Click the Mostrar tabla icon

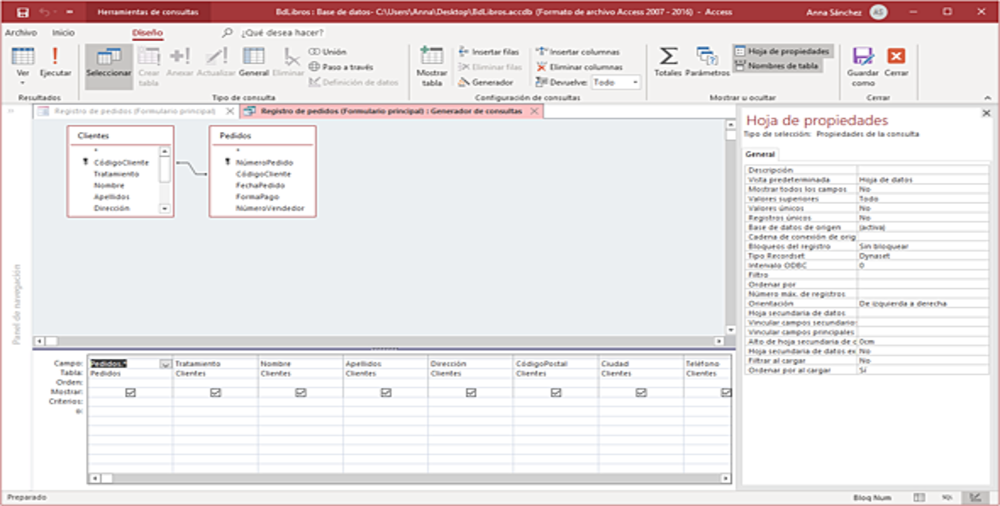point(432,58)
